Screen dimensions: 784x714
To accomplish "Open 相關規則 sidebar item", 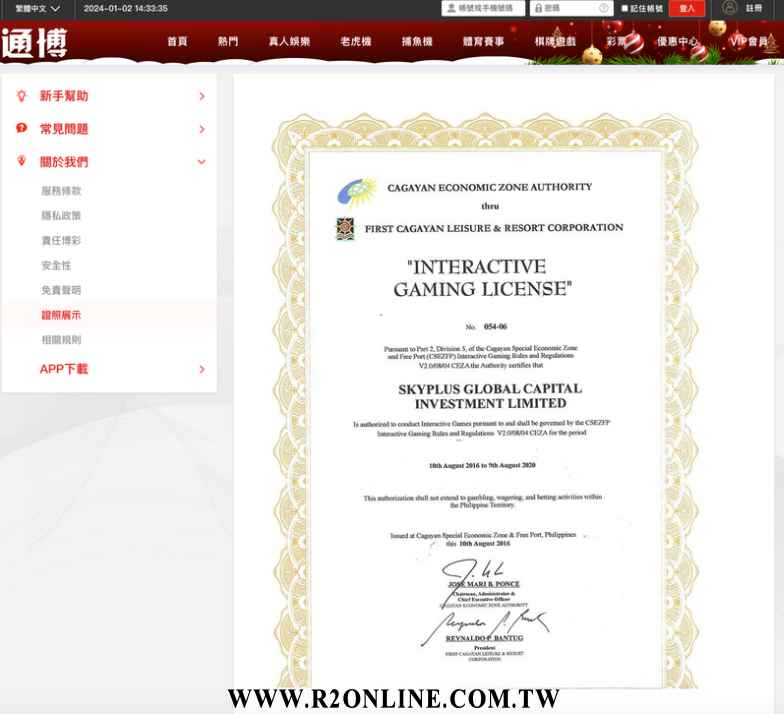I will 61,340.
